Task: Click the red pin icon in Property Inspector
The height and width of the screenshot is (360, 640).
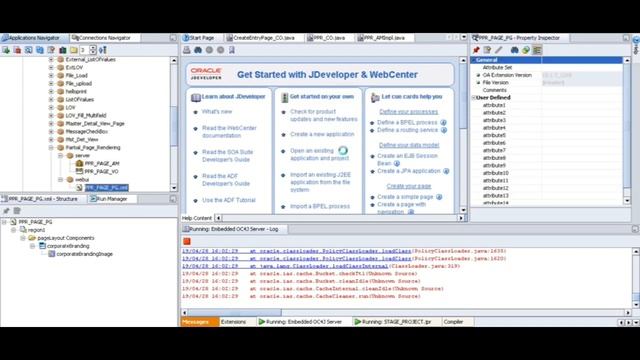Action: point(476,50)
